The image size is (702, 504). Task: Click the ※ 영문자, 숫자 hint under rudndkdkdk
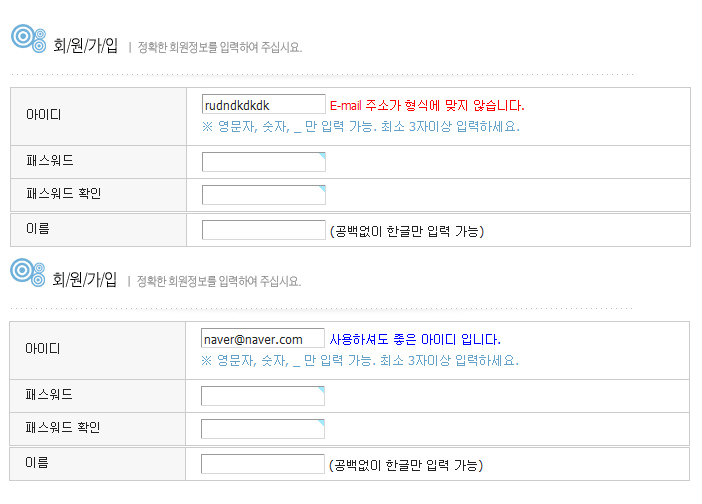tap(360, 127)
